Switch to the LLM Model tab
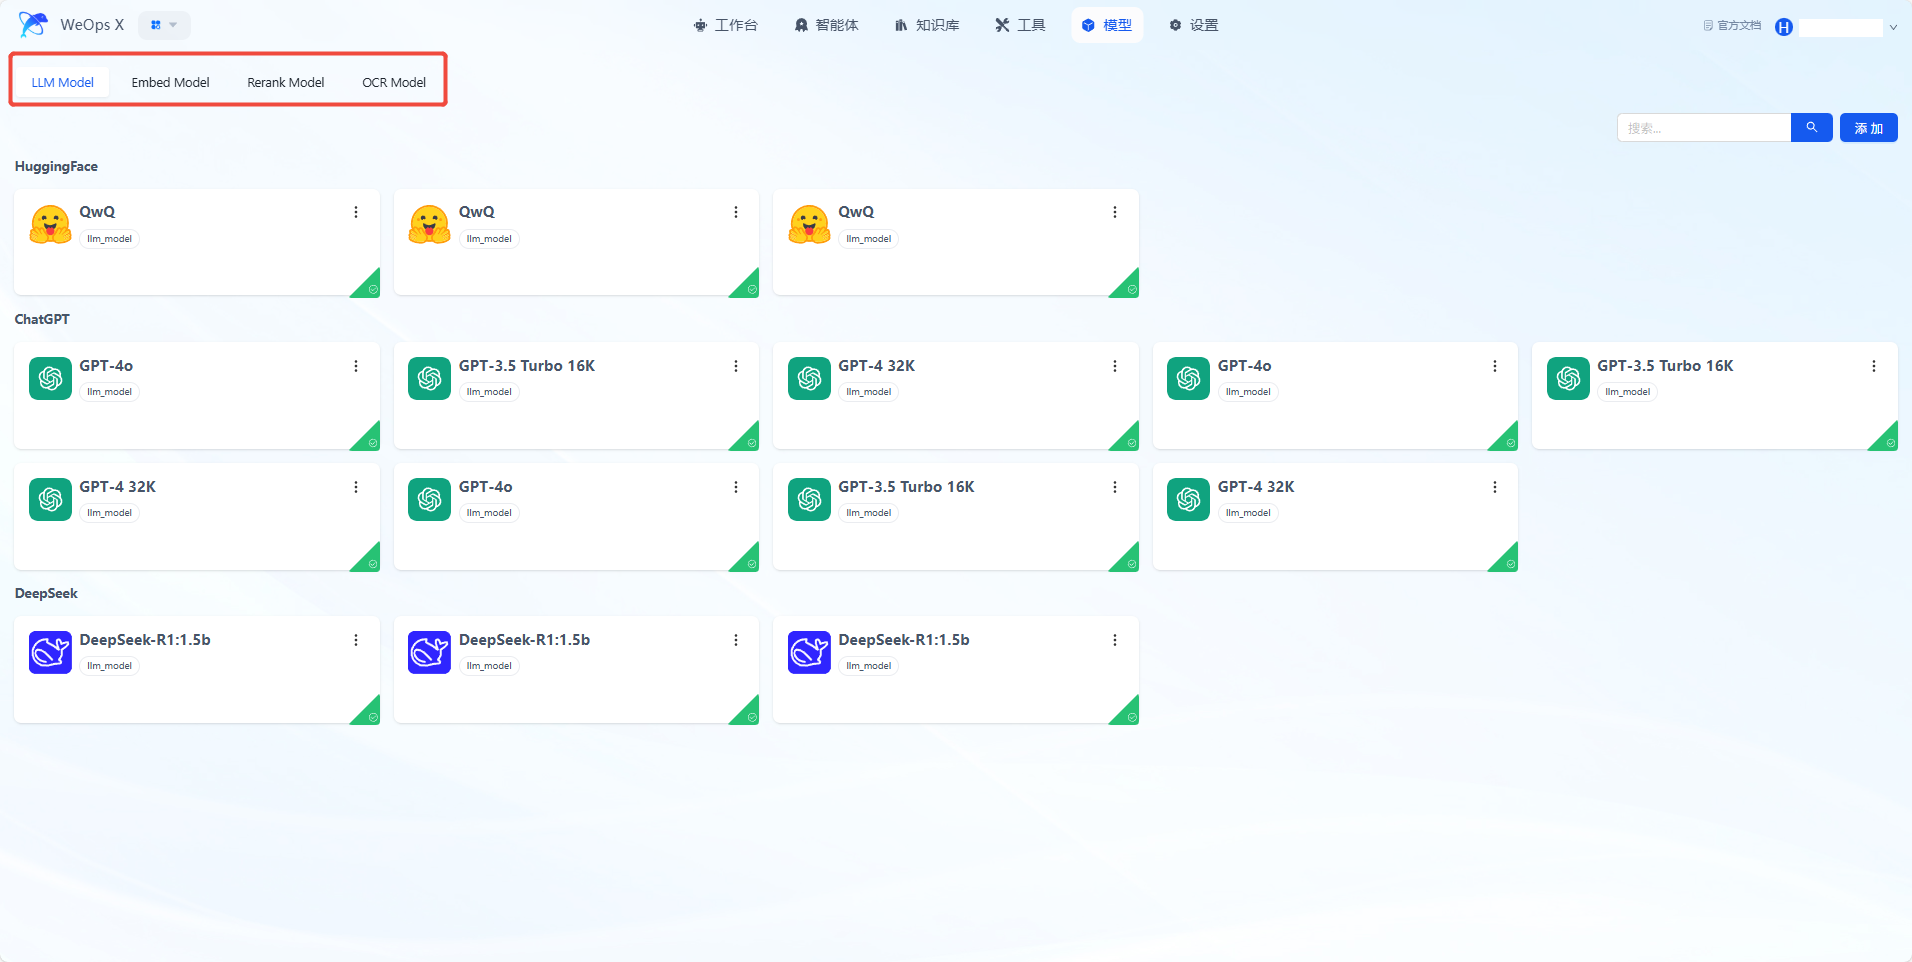 click(63, 82)
